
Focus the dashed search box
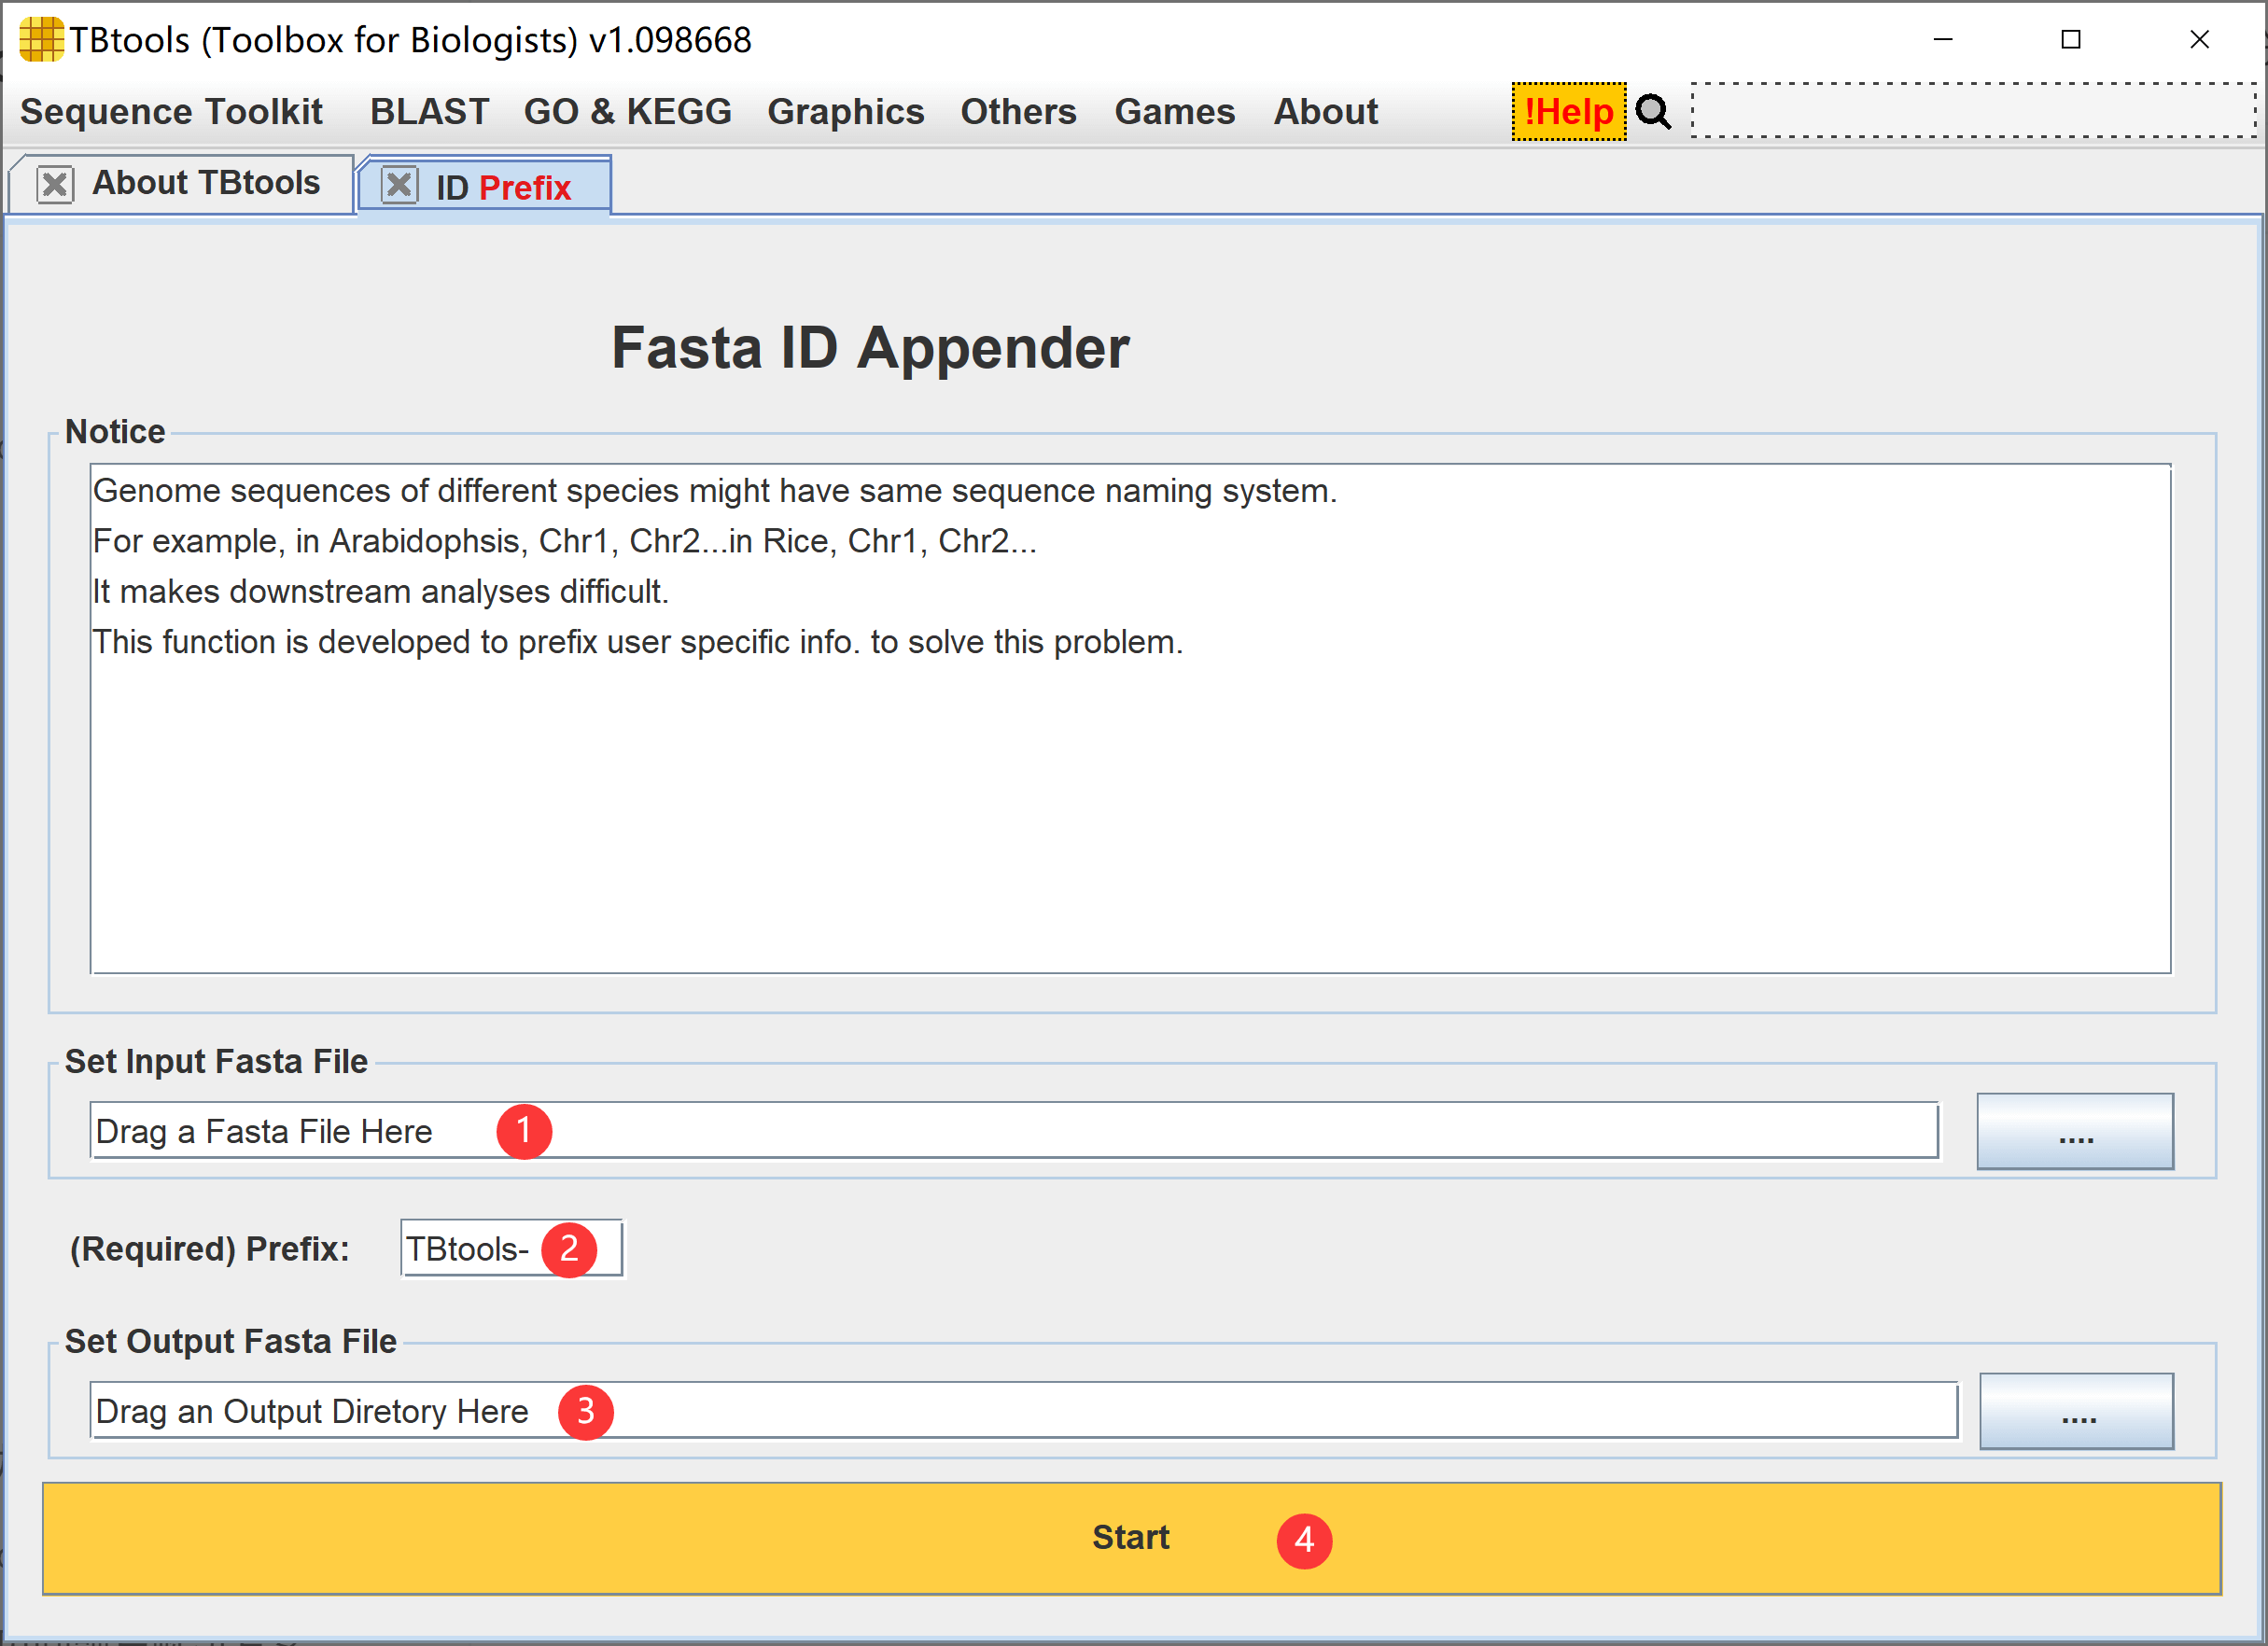tap(1973, 111)
